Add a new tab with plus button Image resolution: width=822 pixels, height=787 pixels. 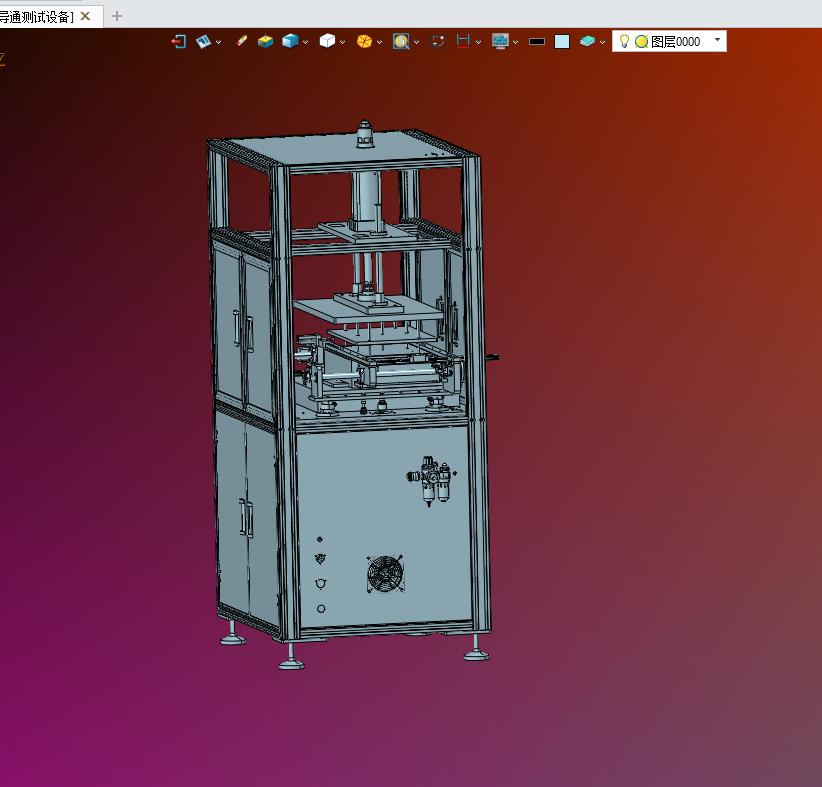(x=117, y=16)
